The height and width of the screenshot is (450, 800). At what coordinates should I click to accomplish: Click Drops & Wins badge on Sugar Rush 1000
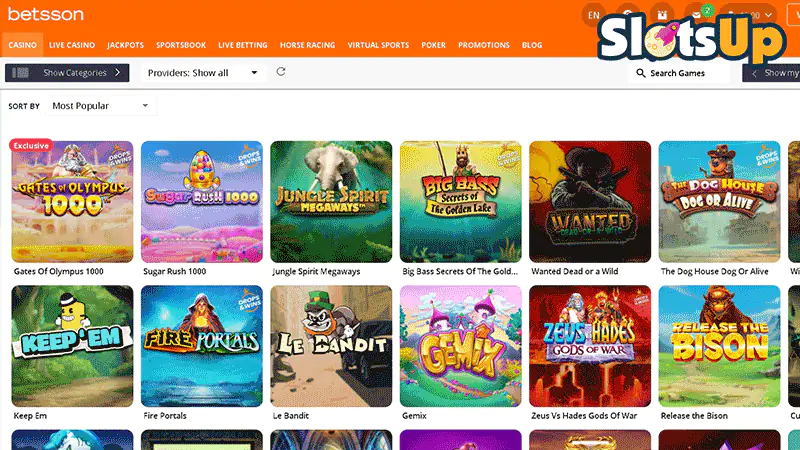[x=249, y=157]
